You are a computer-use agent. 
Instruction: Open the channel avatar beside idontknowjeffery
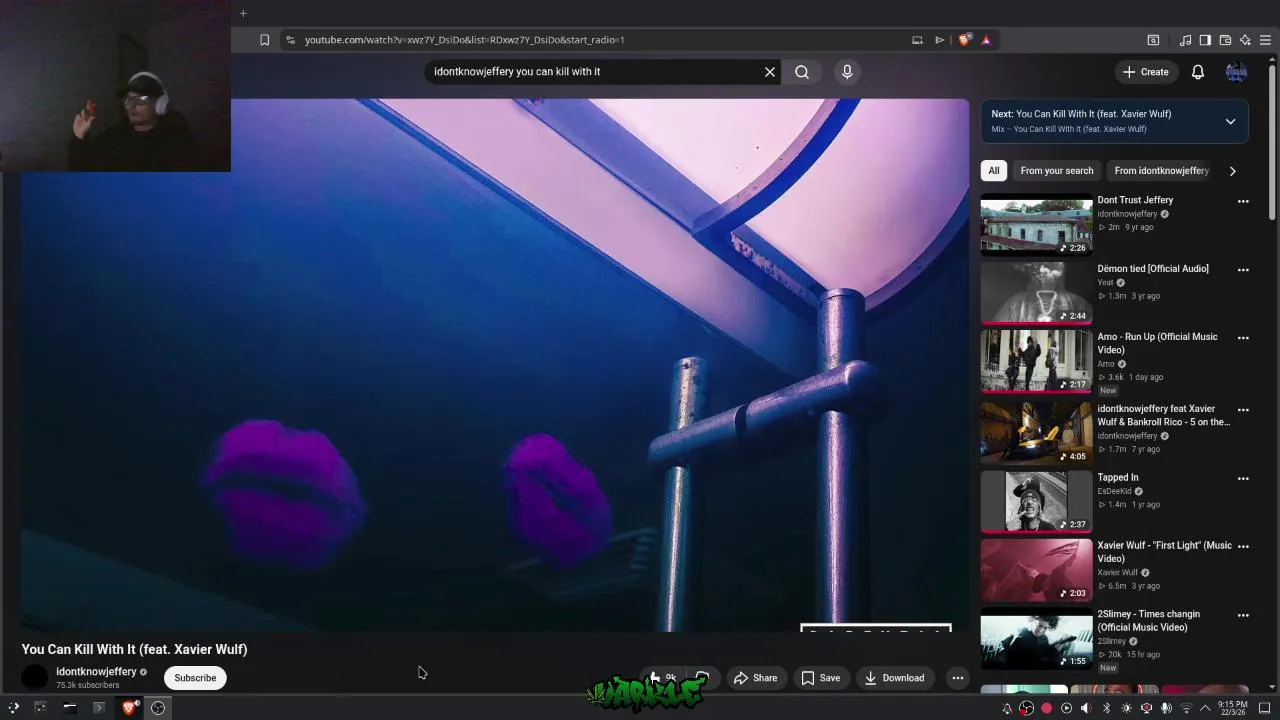(x=35, y=678)
